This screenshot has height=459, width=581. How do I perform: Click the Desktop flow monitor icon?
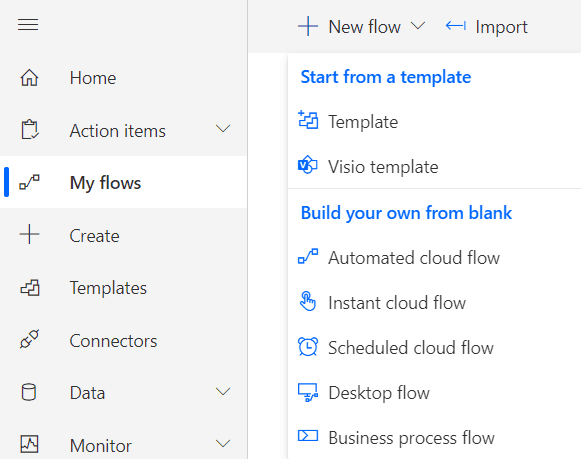(x=308, y=393)
